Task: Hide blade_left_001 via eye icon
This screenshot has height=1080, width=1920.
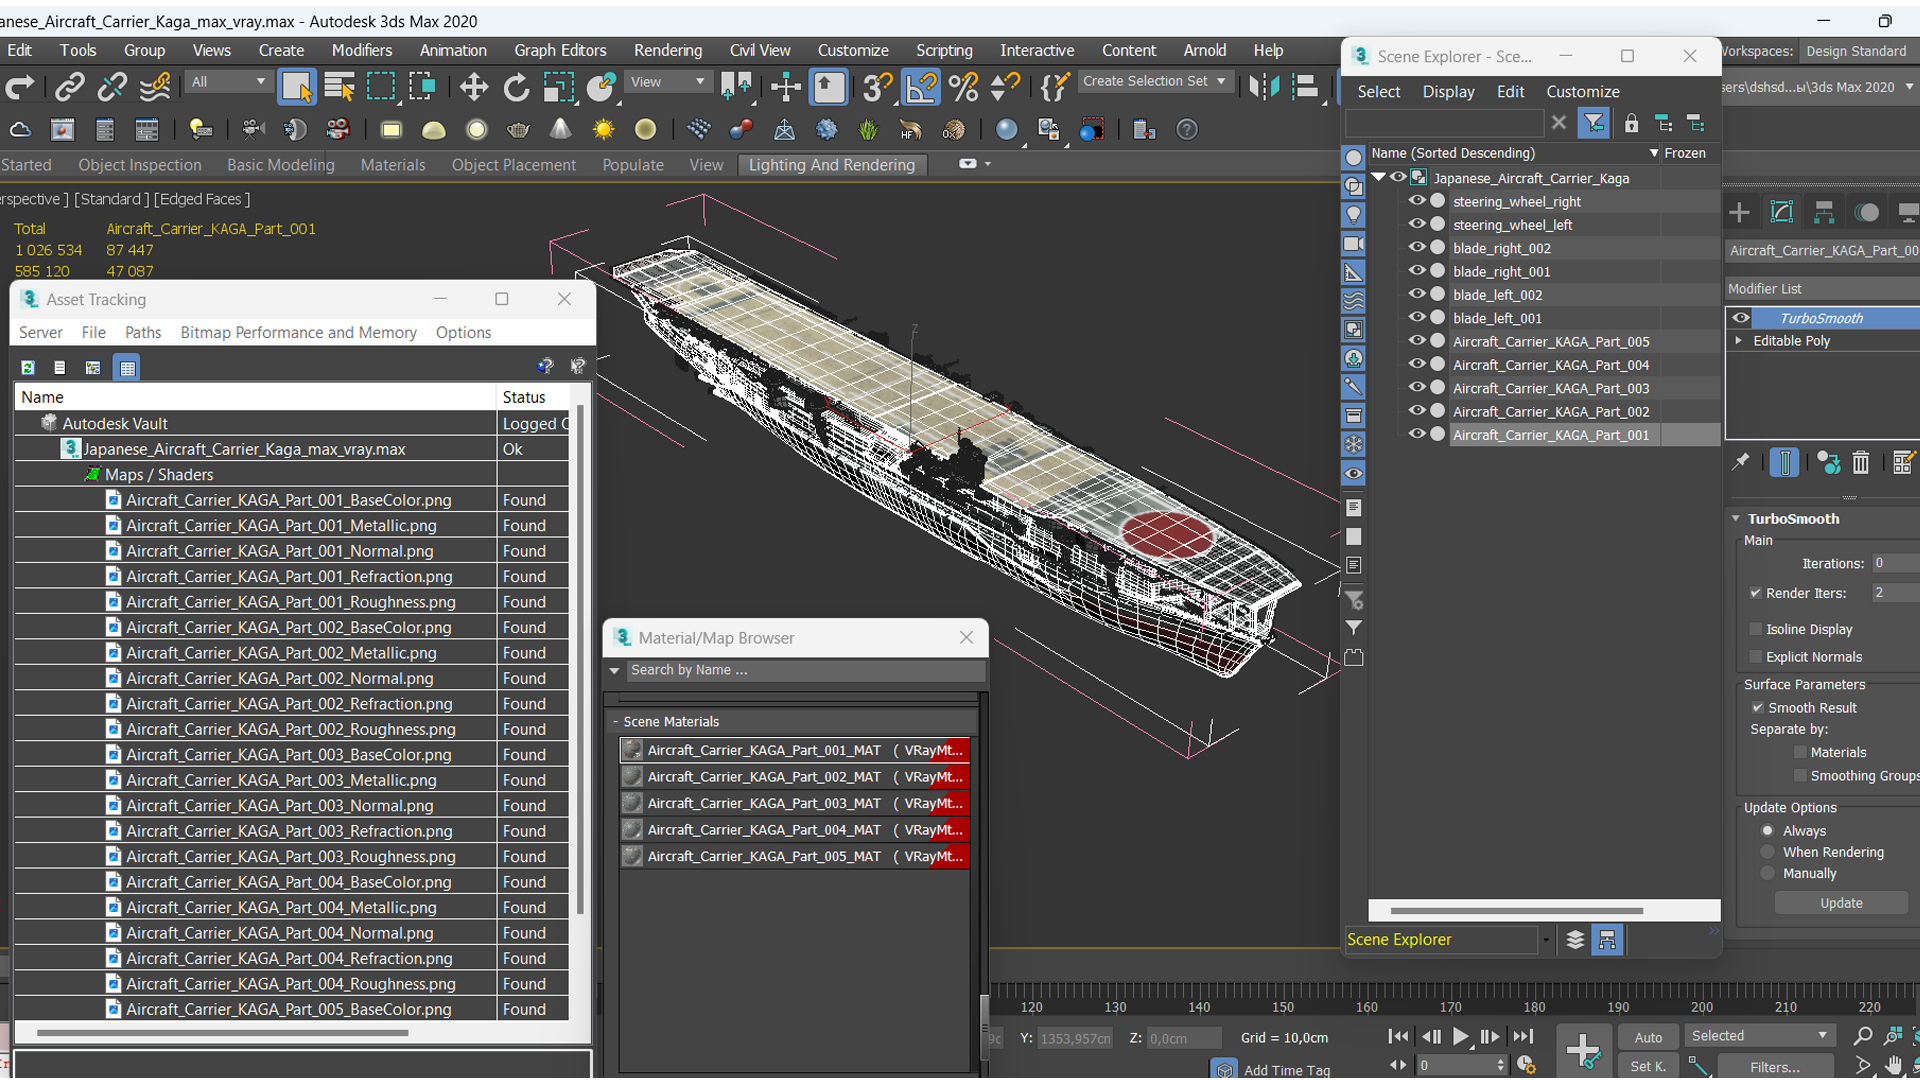Action: pos(1416,318)
